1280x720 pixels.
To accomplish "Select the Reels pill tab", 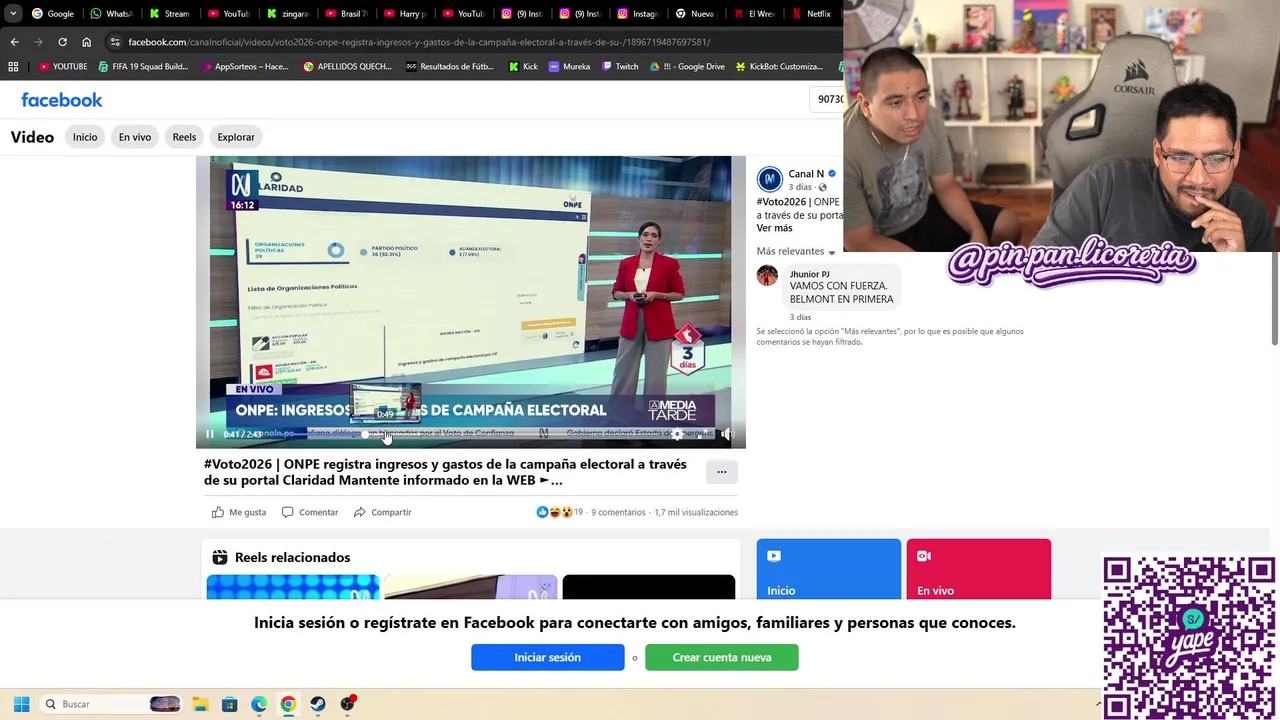I will pos(184,137).
